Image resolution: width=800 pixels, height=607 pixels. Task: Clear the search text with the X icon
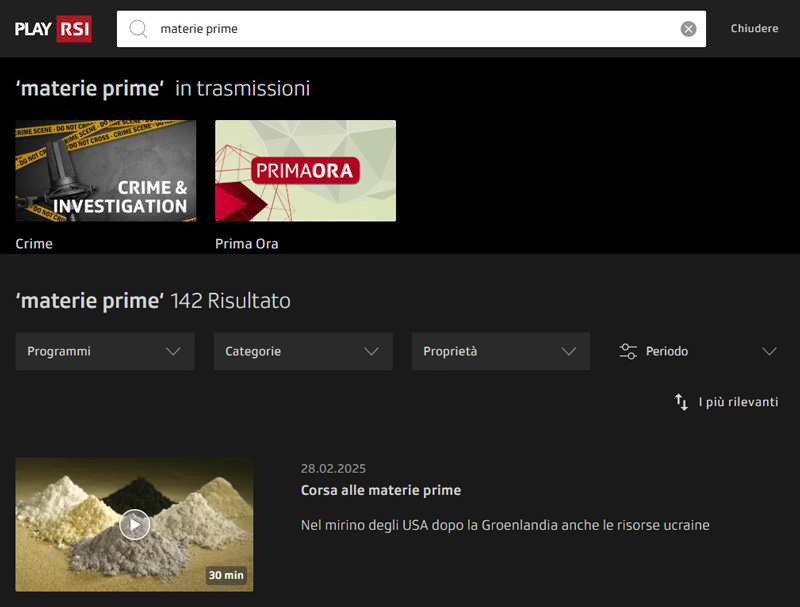[688, 29]
